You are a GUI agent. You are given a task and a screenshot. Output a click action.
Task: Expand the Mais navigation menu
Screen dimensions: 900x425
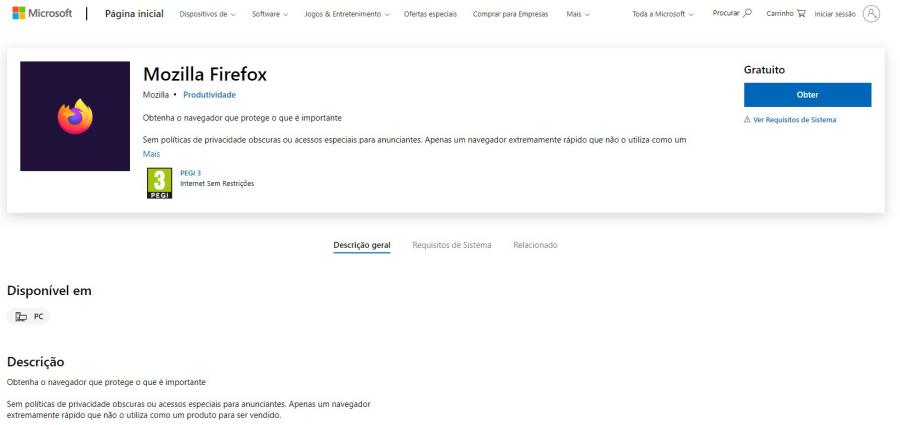(x=577, y=14)
